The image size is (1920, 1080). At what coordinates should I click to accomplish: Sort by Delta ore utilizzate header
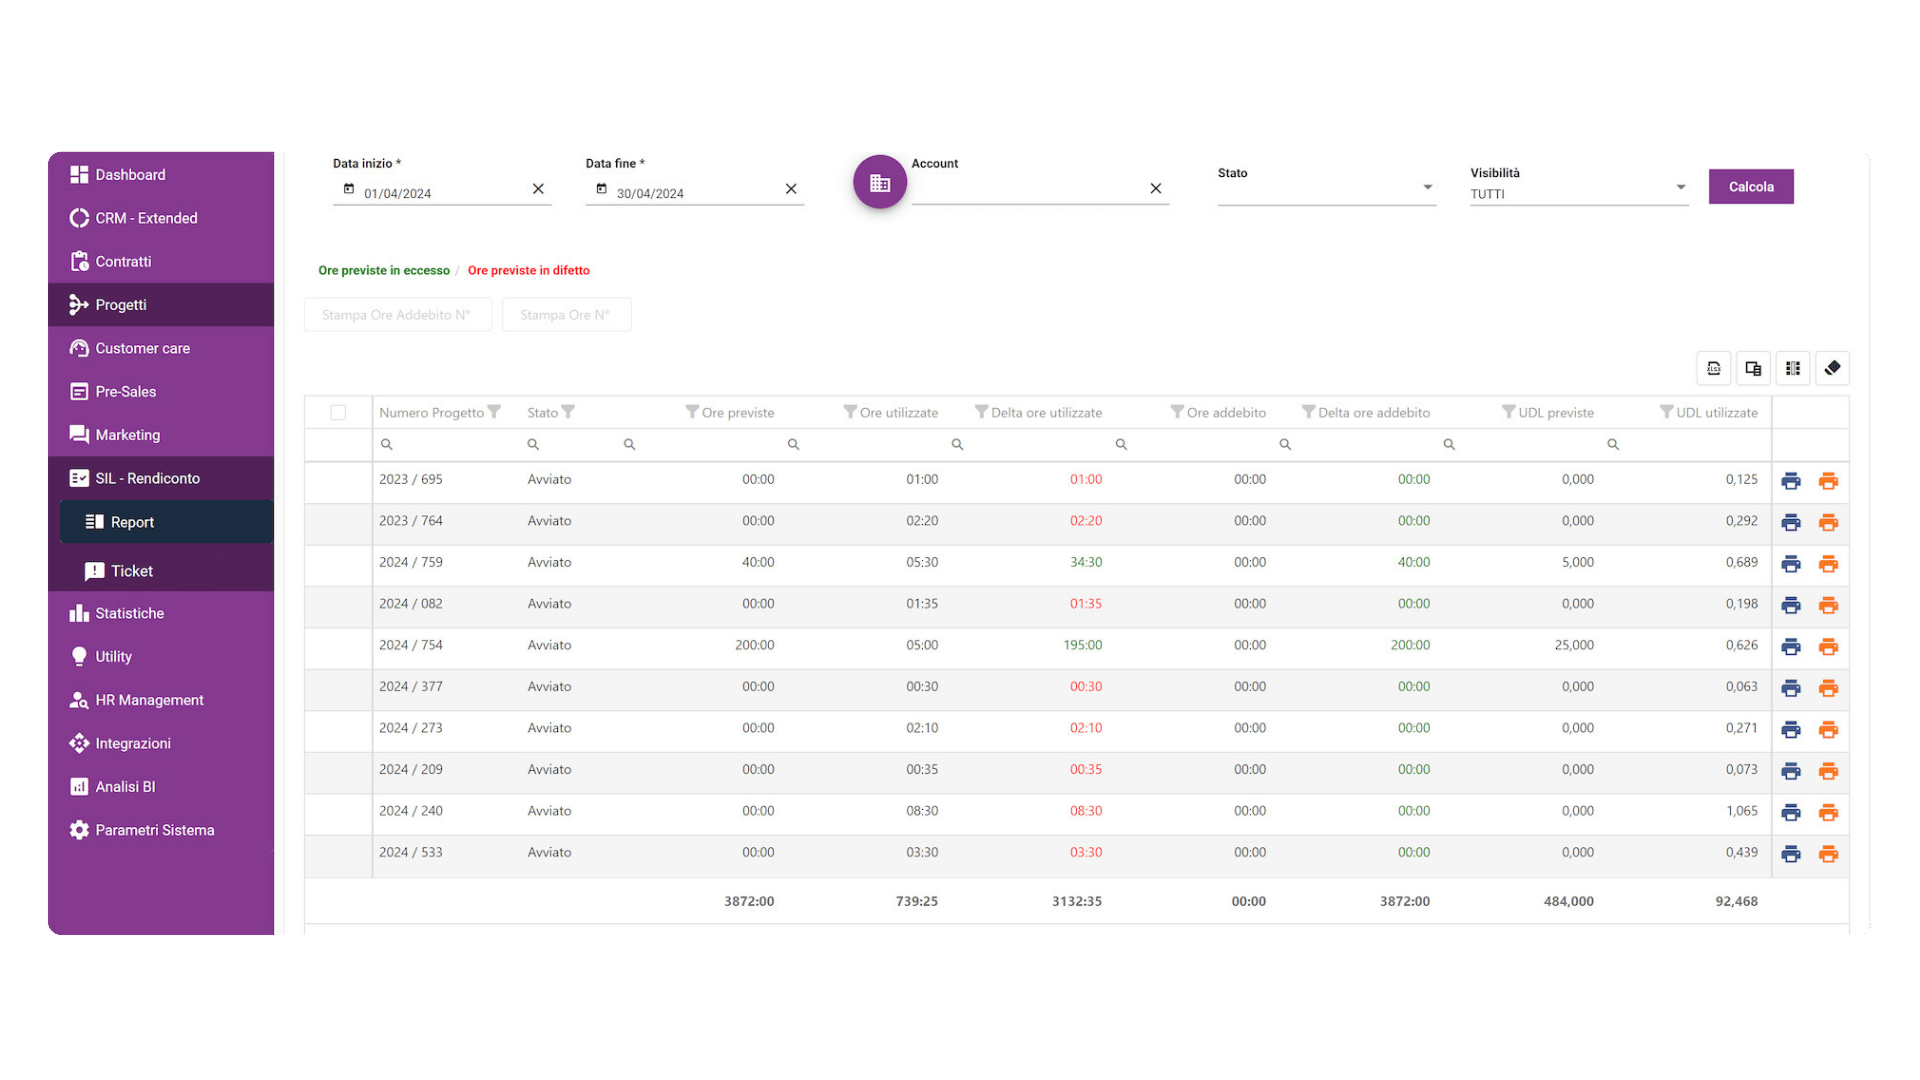click(x=1046, y=413)
